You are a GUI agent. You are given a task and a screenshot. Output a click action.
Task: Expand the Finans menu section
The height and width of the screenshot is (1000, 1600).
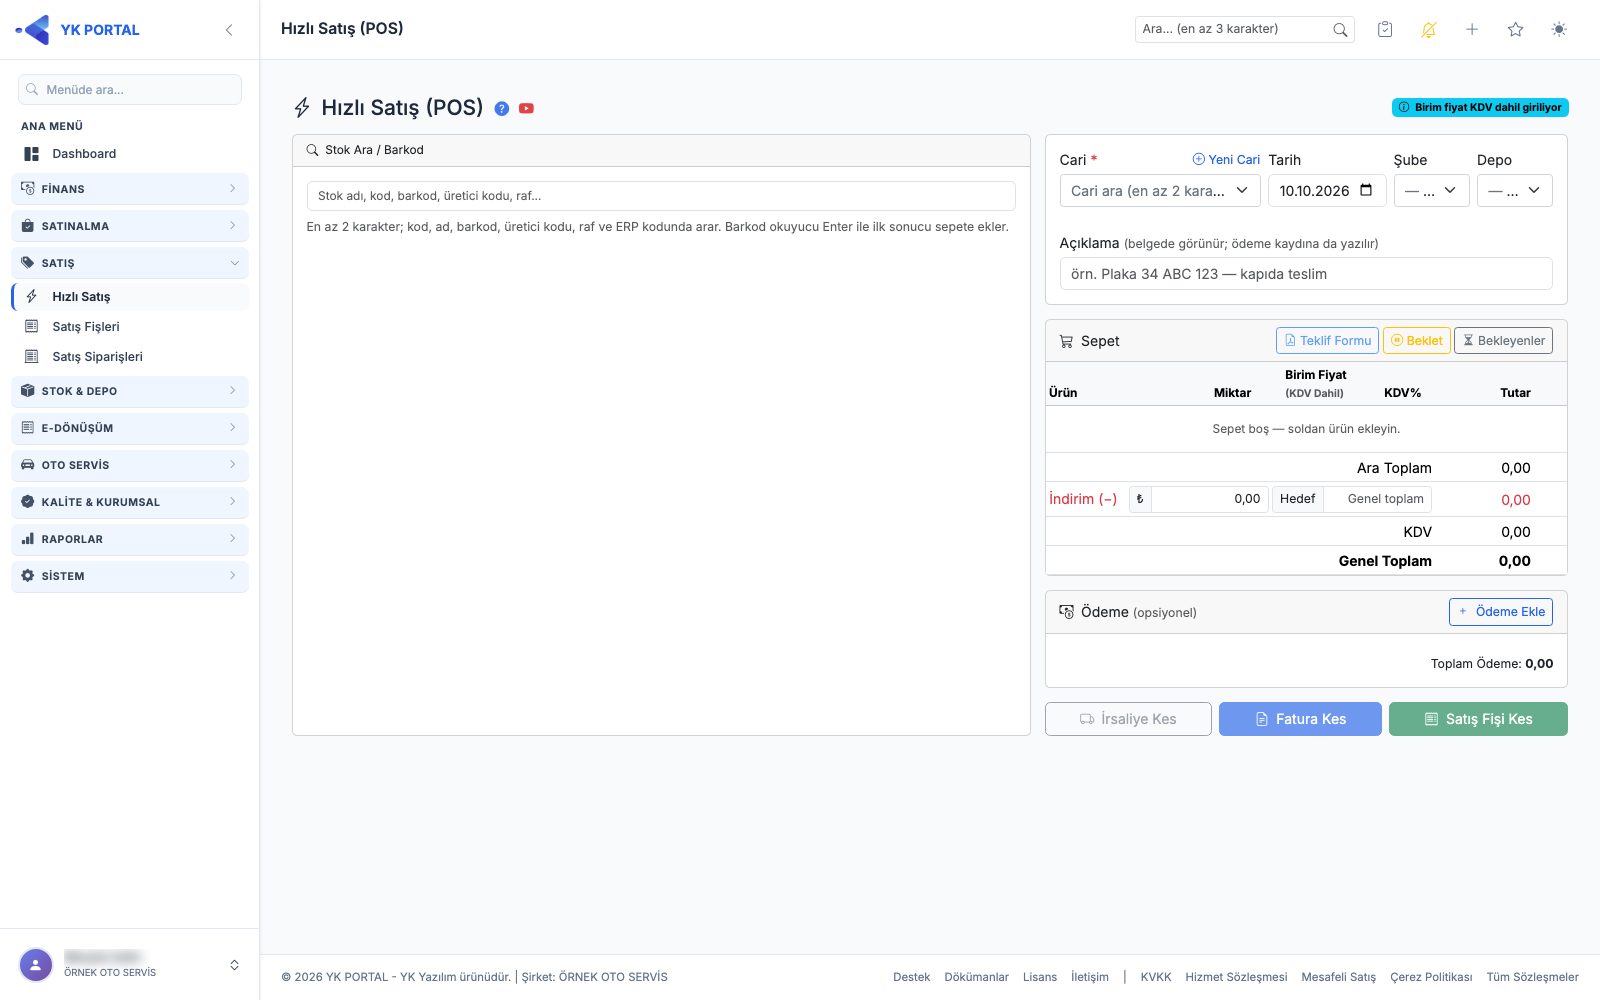point(130,189)
